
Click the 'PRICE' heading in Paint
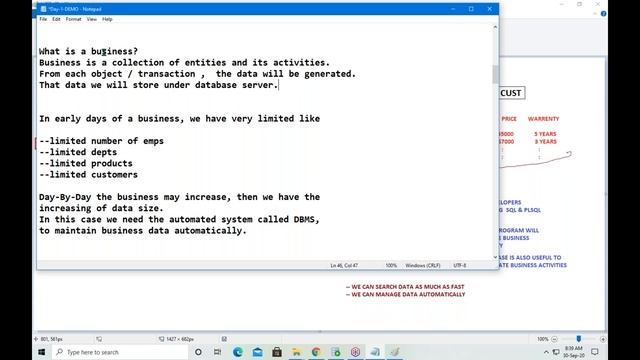coord(509,119)
